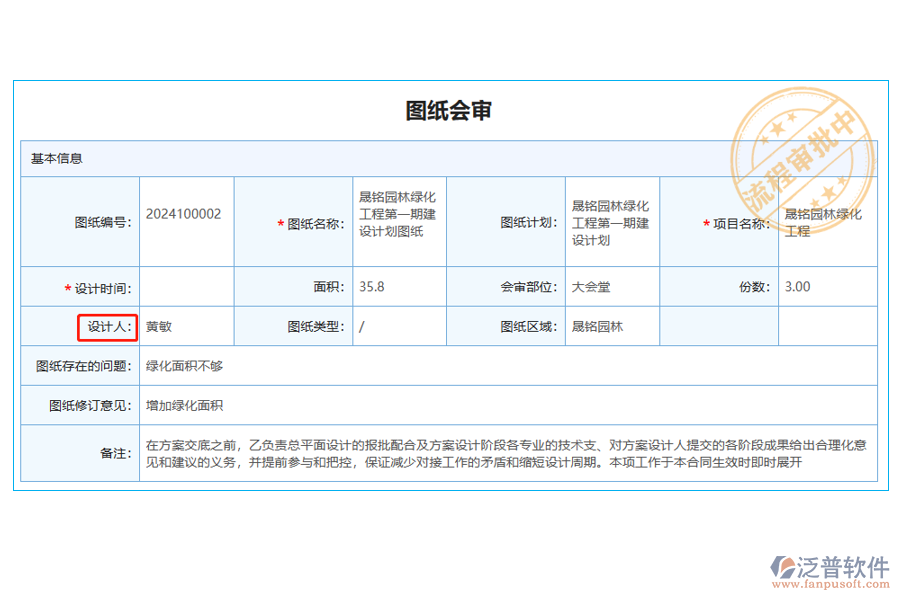Click the 备注 row label
The height and width of the screenshot is (600, 900).
[116, 452]
